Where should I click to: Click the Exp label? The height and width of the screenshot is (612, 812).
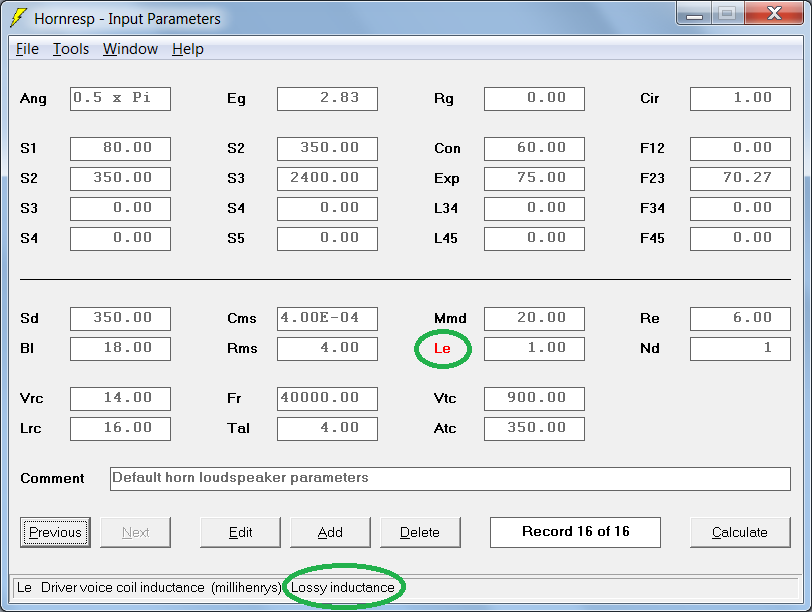pos(446,179)
